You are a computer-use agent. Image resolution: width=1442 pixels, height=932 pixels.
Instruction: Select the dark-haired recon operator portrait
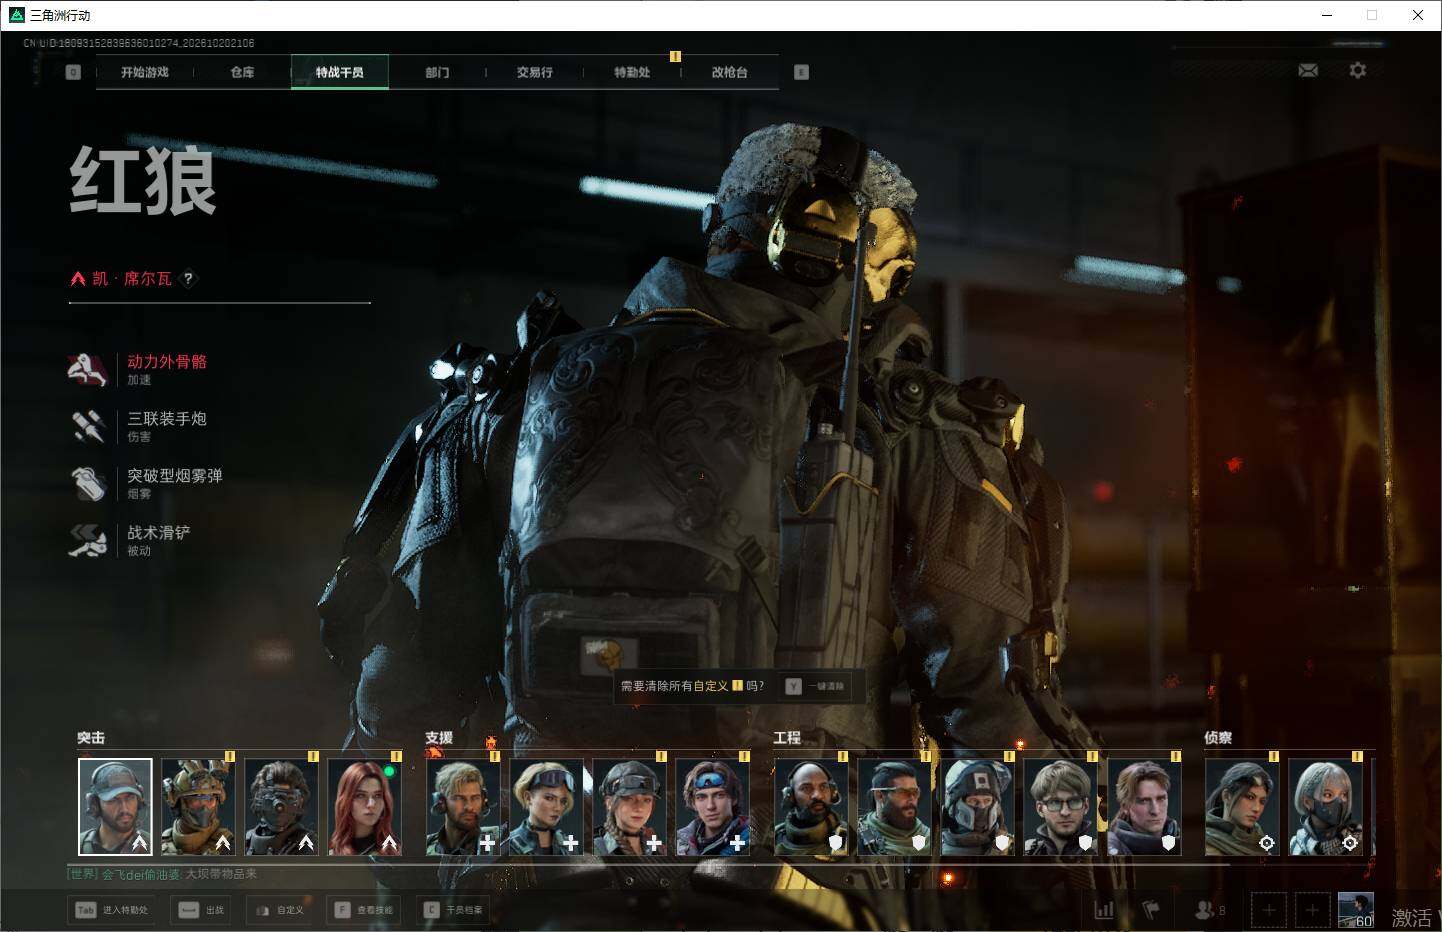pos(1242,807)
